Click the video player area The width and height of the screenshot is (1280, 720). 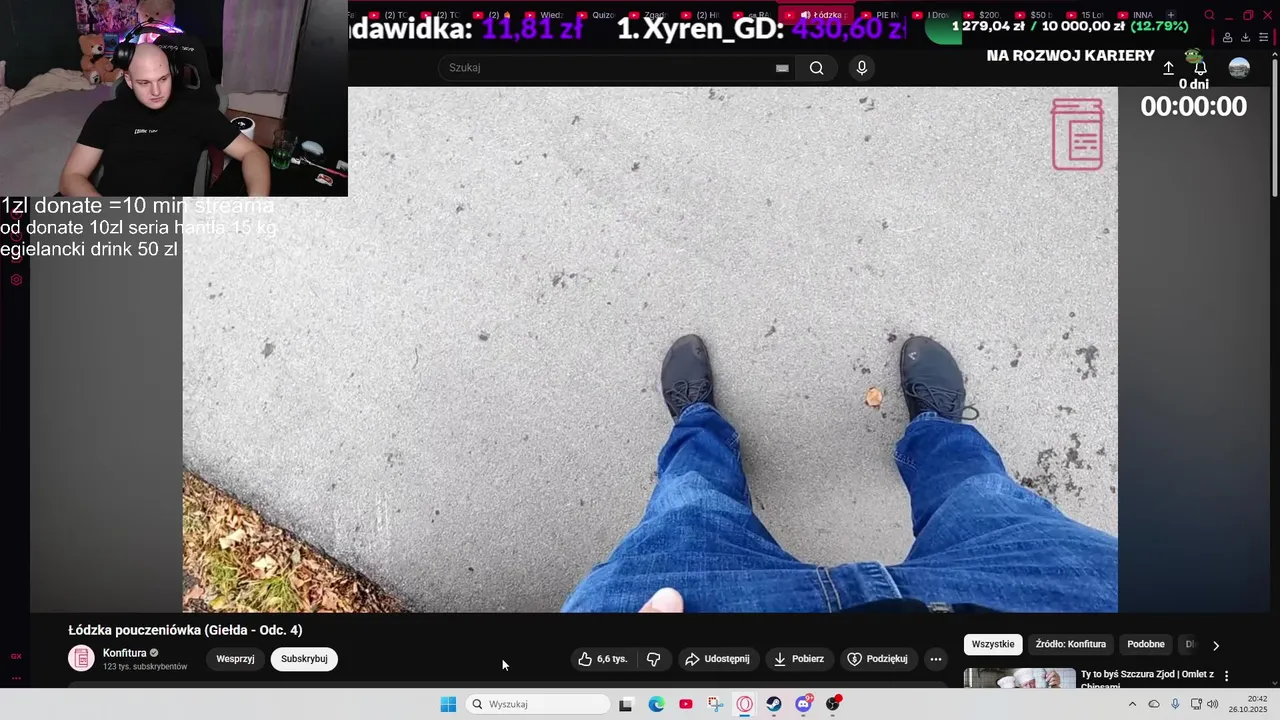point(650,349)
